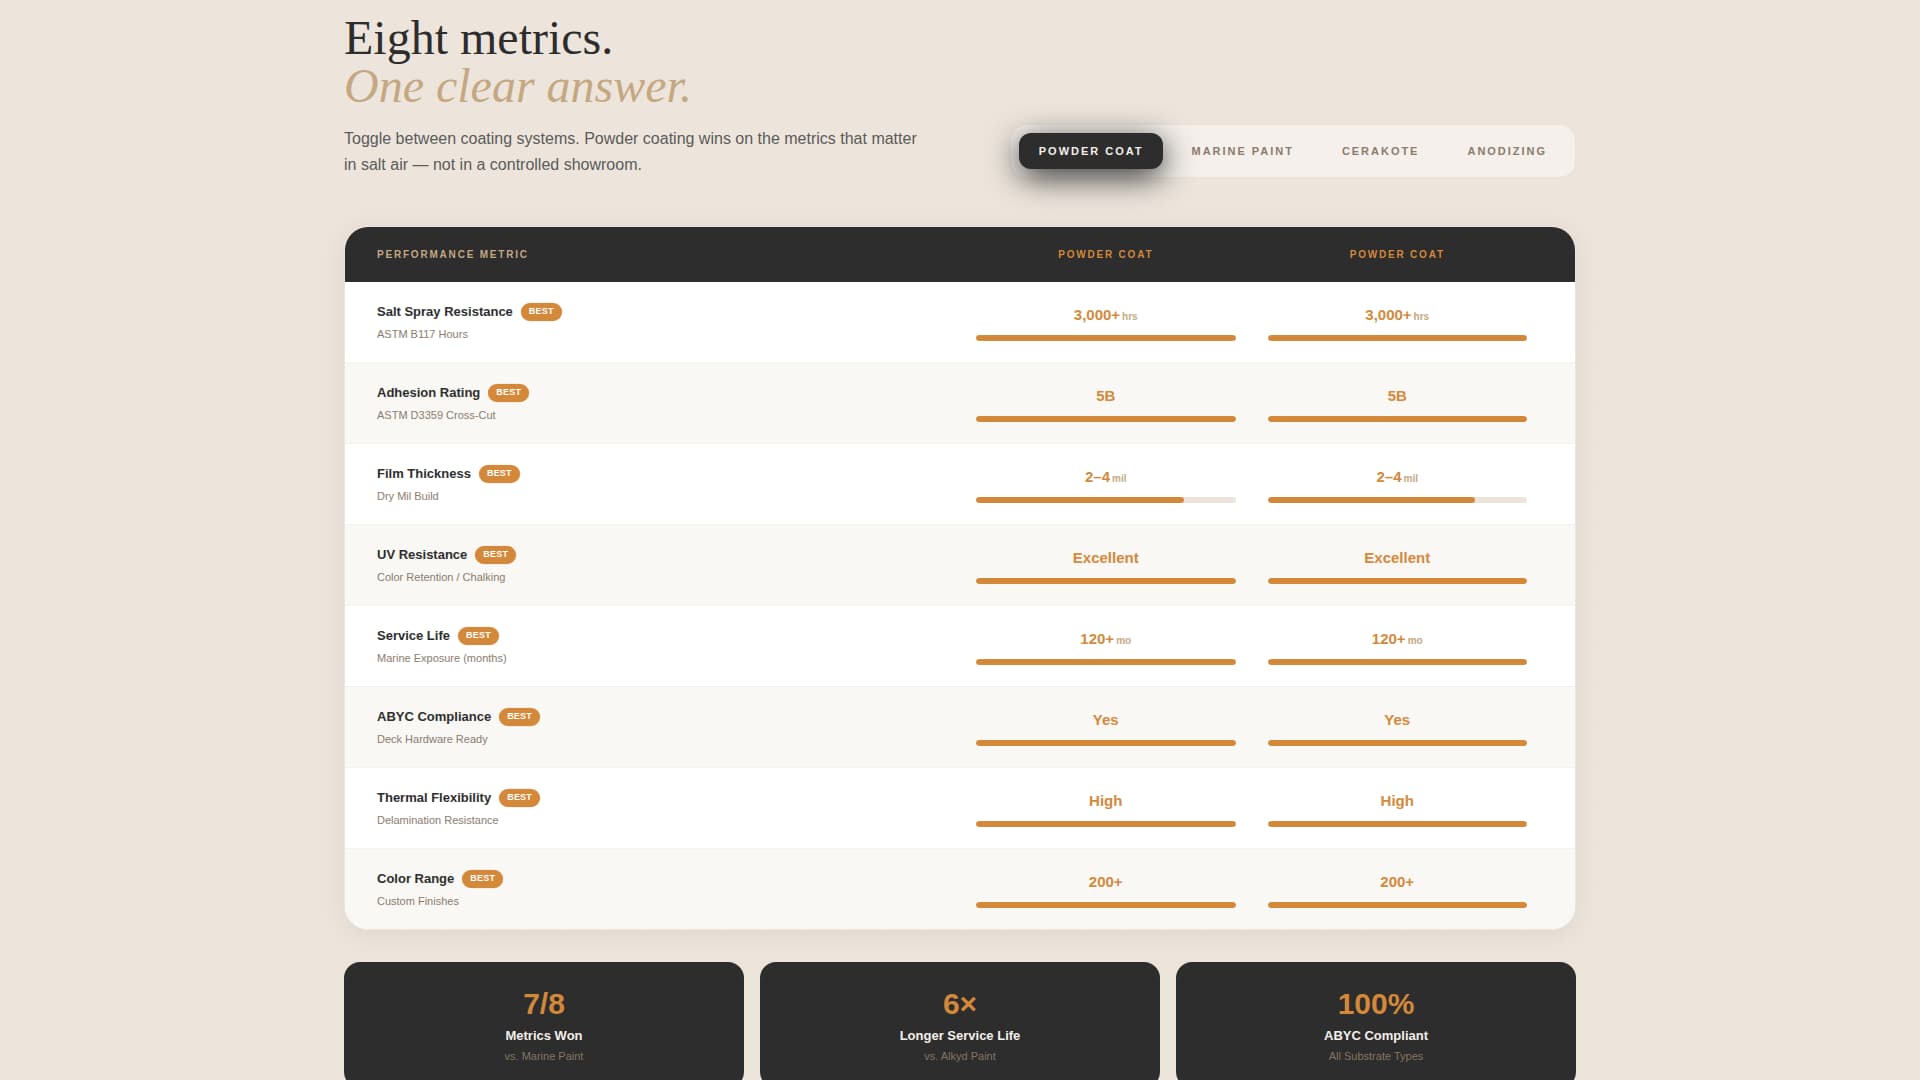Click the Film Thickness progress bar
This screenshot has height=1080, width=1920.
tap(1105, 499)
